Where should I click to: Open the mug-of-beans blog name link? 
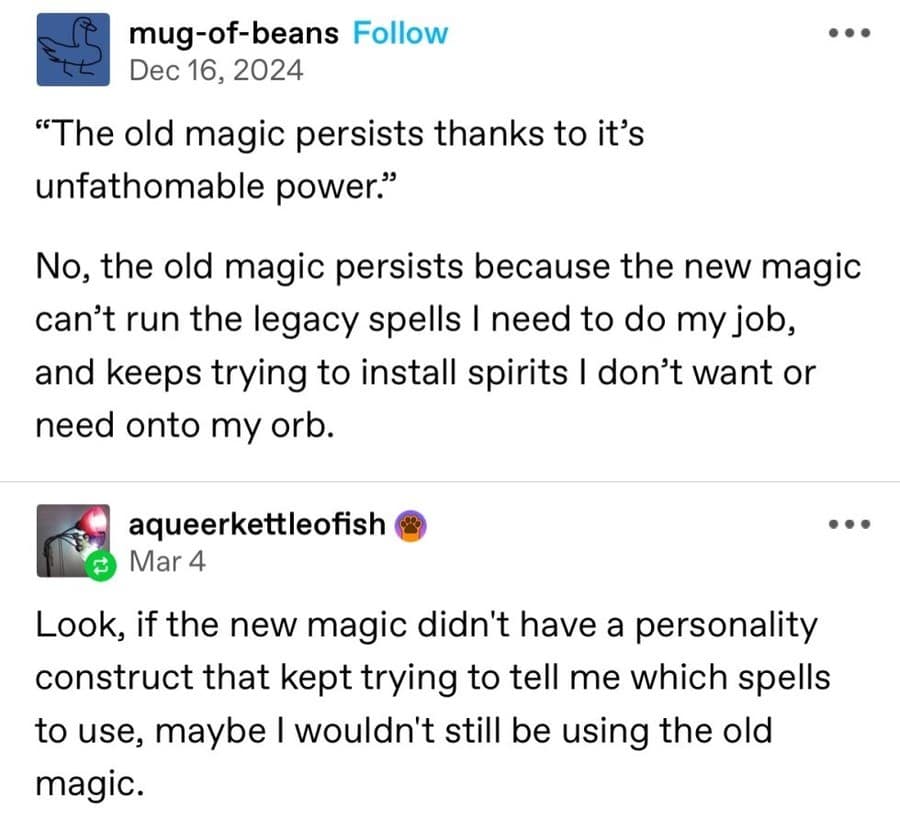click(x=235, y=33)
